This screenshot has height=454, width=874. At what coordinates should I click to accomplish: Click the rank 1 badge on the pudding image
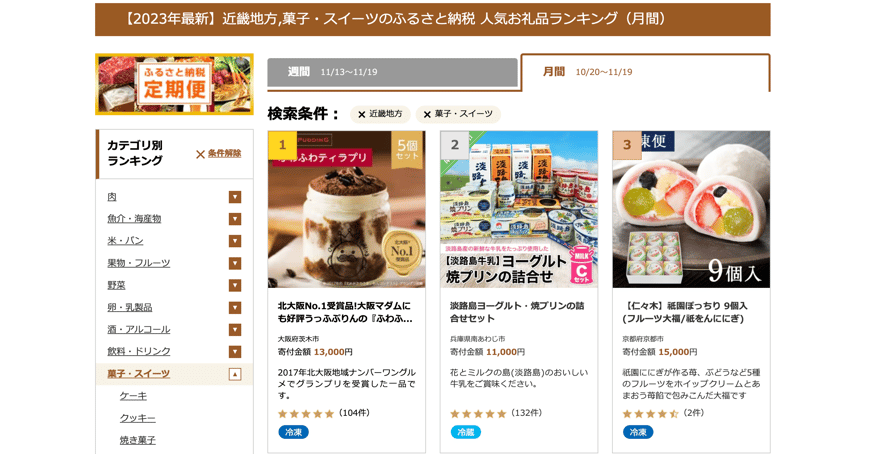(283, 145)
